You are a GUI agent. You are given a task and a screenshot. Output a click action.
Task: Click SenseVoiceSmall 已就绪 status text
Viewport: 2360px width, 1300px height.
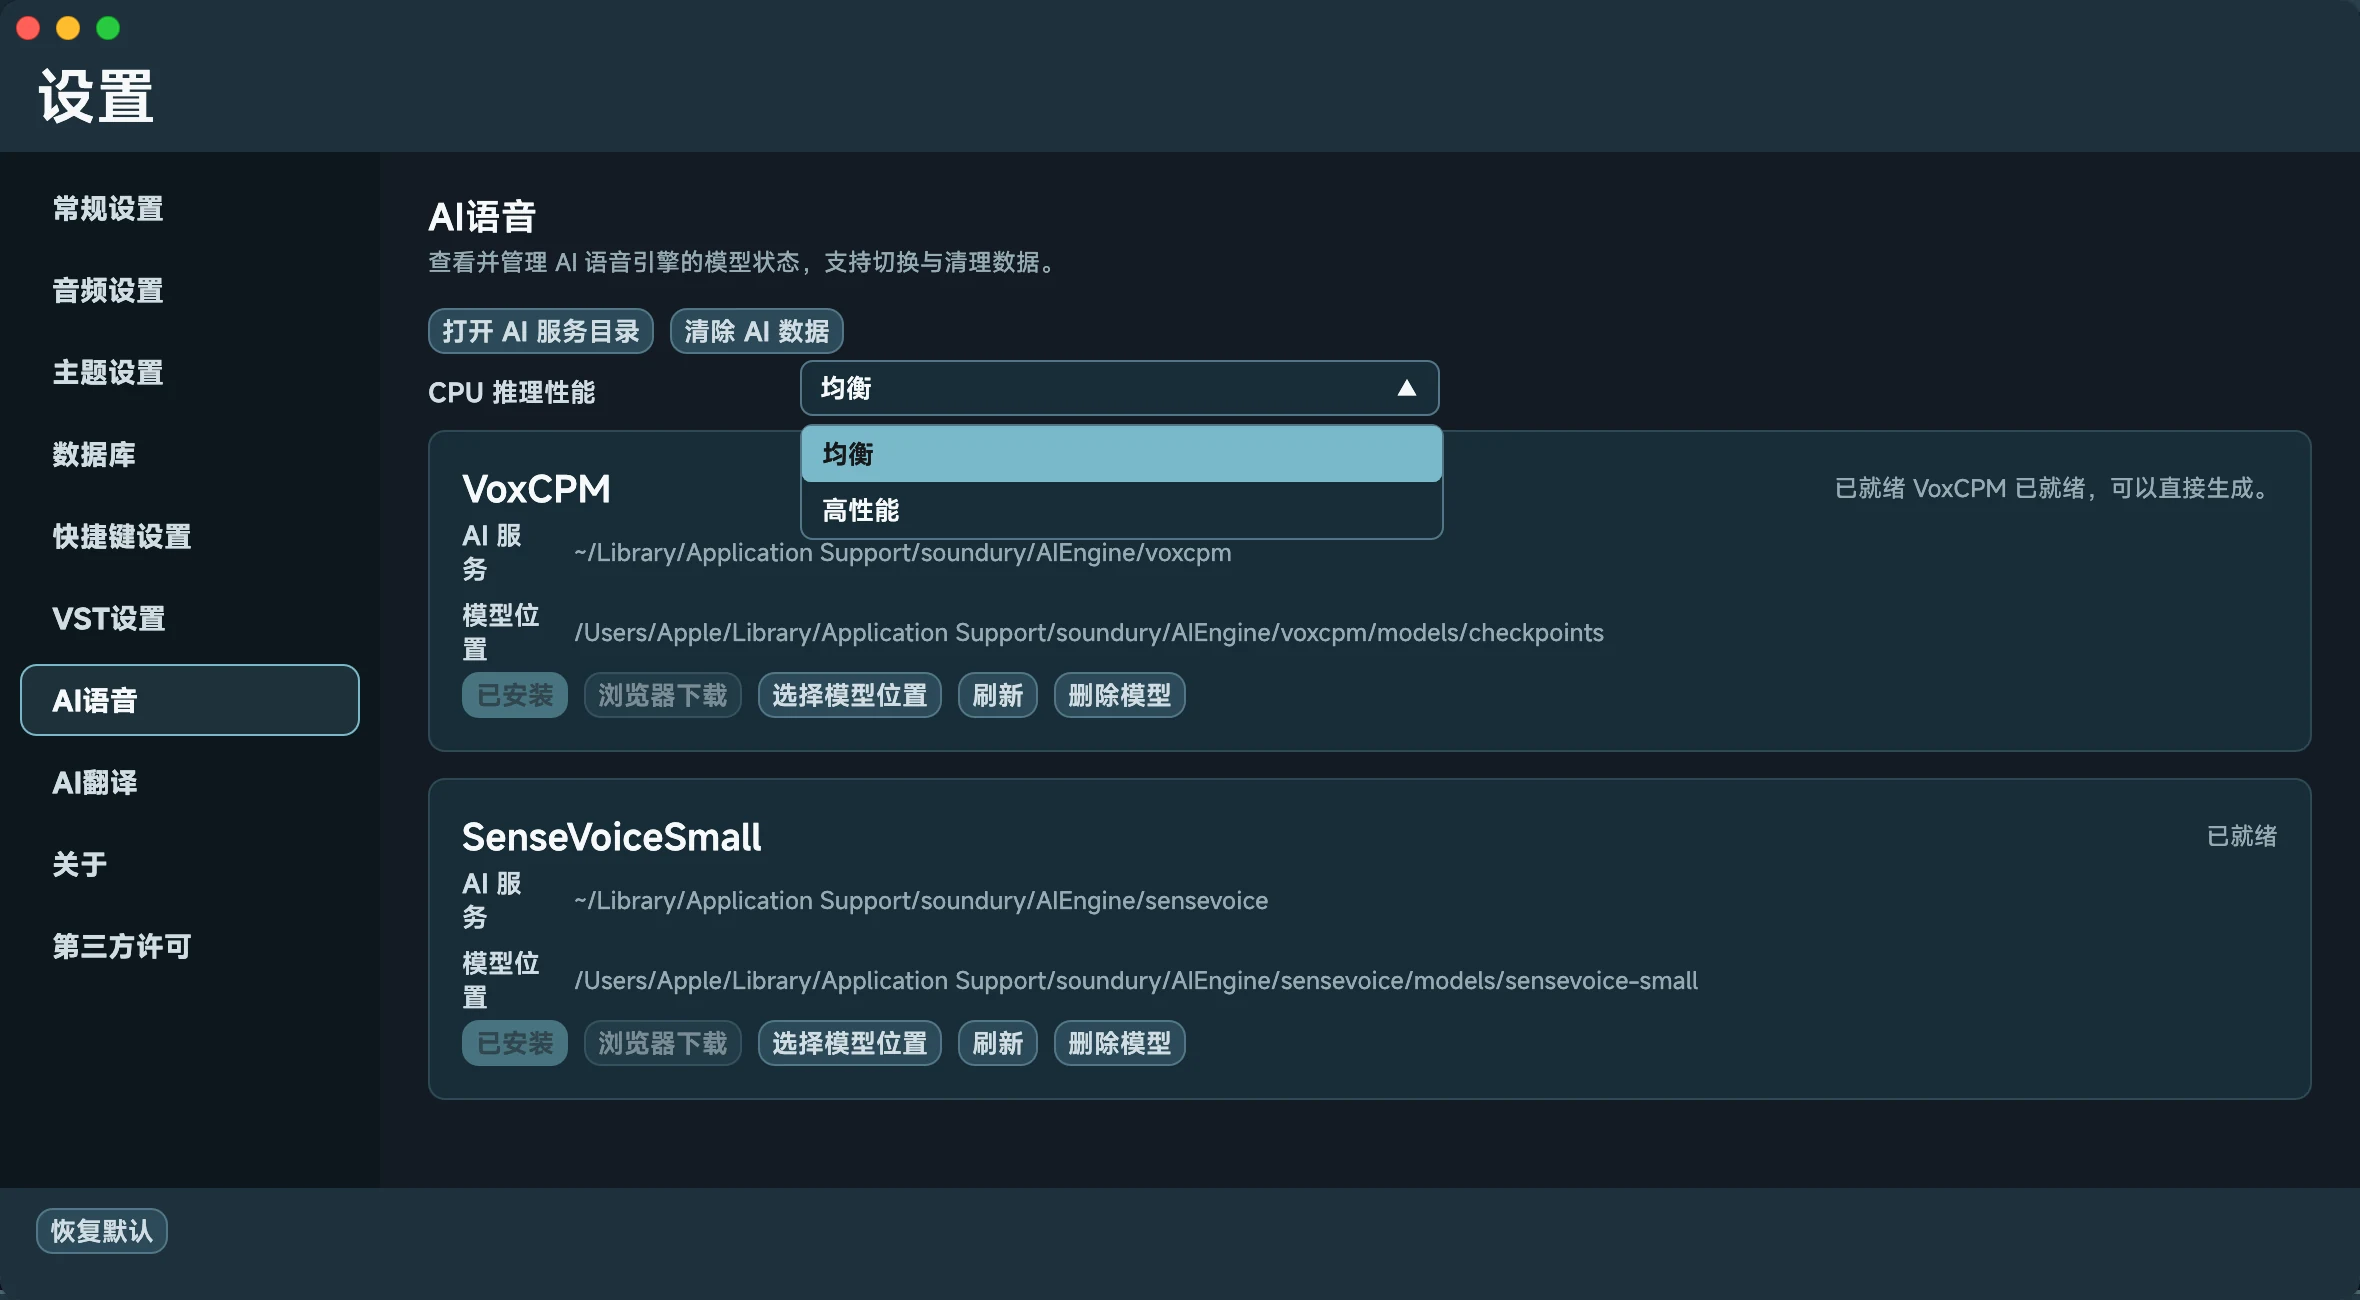pyautogui.click(x=2242, y=836)
